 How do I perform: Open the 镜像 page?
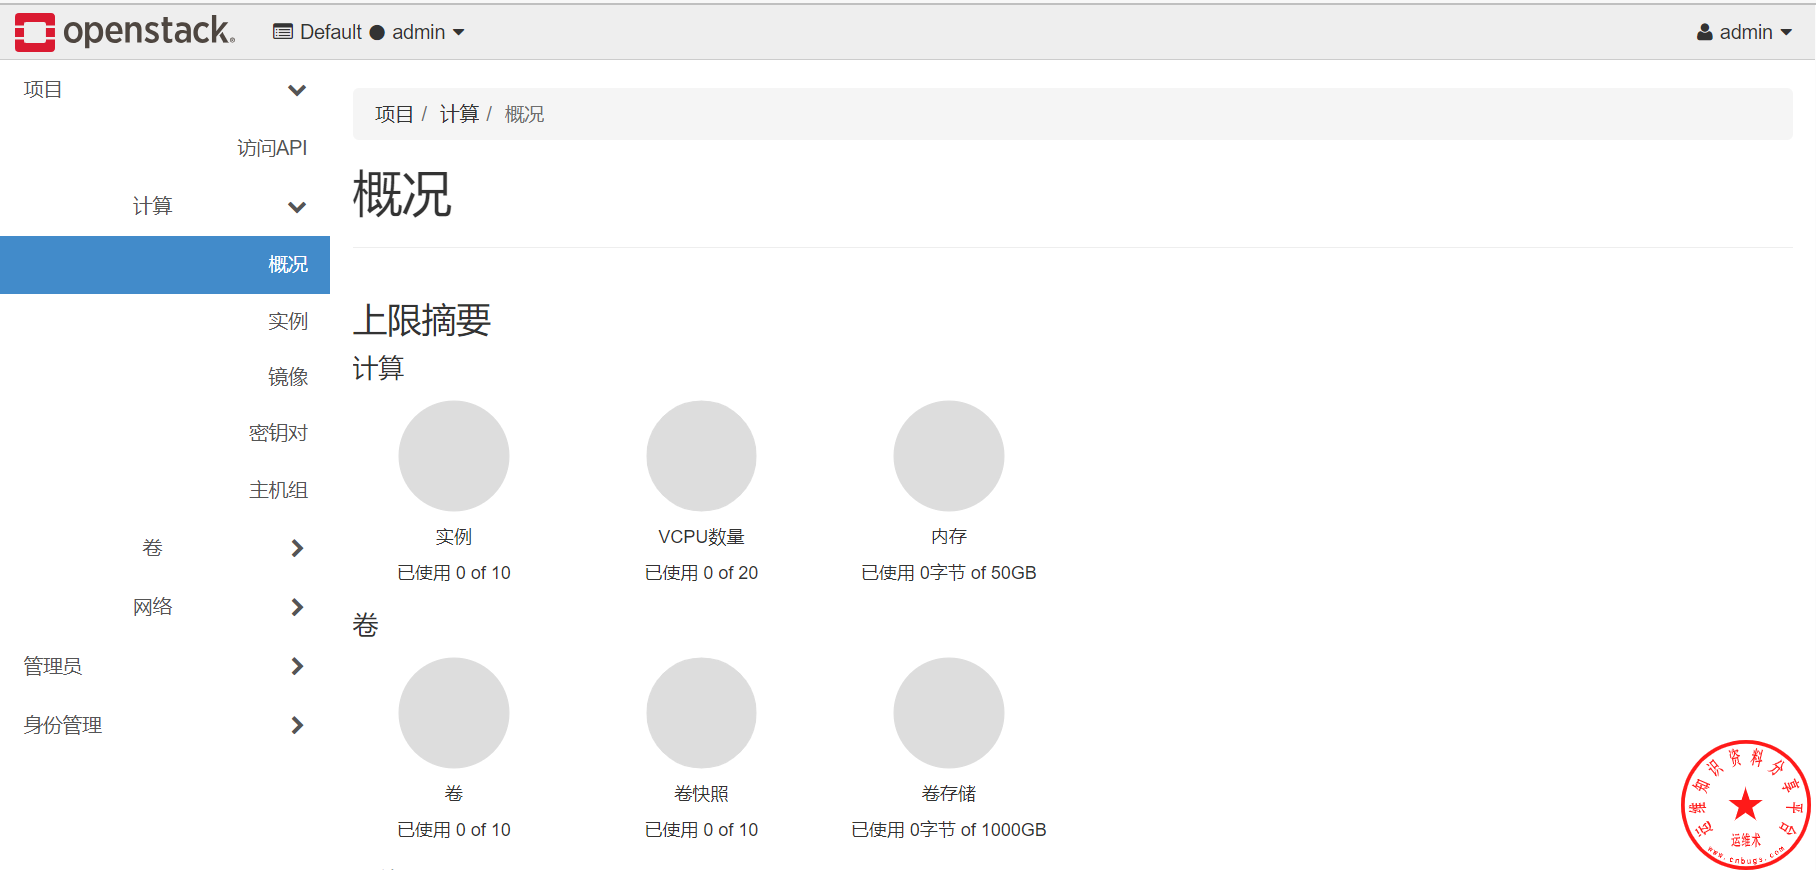click(288, 377)
